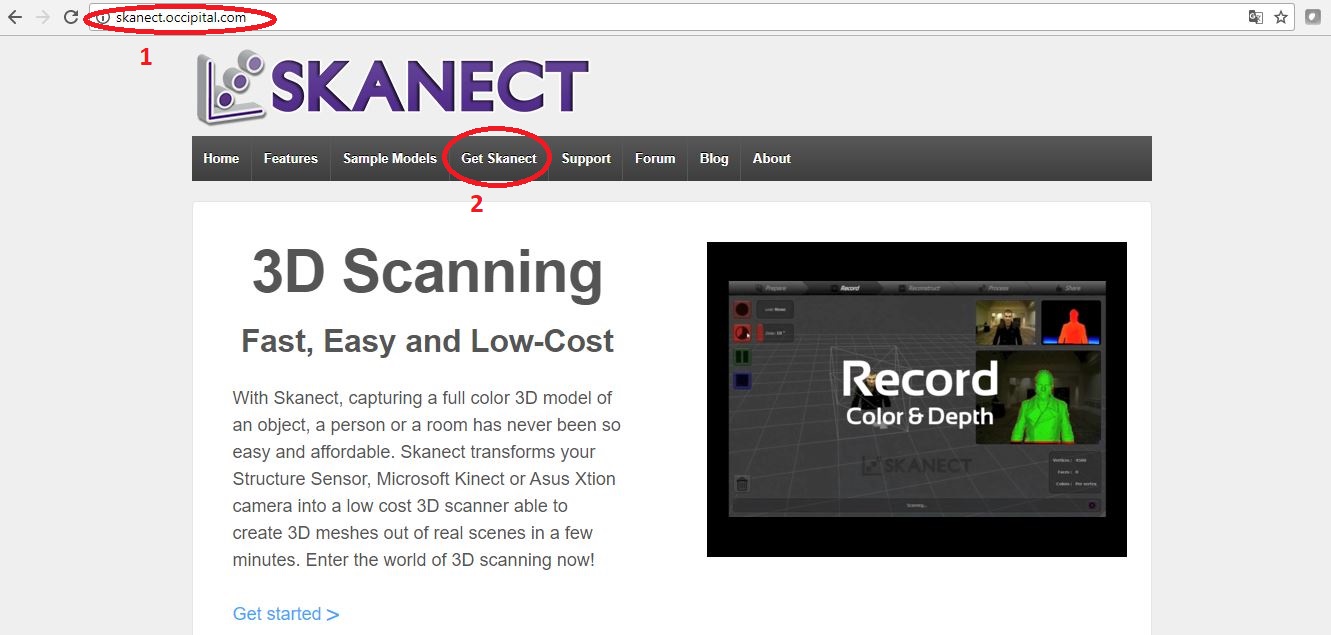
Task: Open site info icon beside the URL
Action: (102, 17)
